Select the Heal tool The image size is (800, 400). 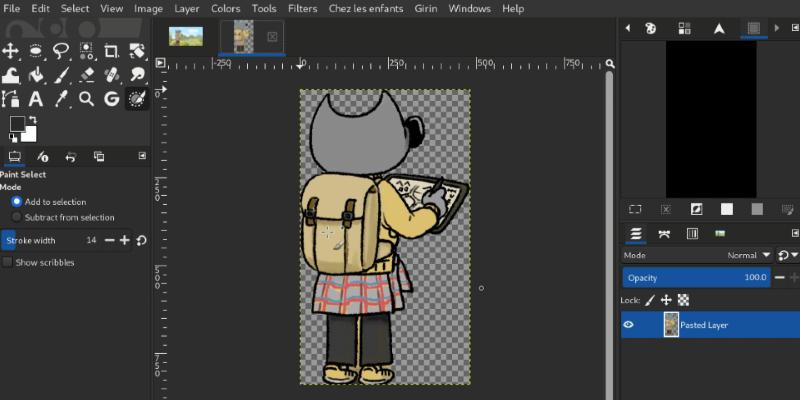coord(111,75)
